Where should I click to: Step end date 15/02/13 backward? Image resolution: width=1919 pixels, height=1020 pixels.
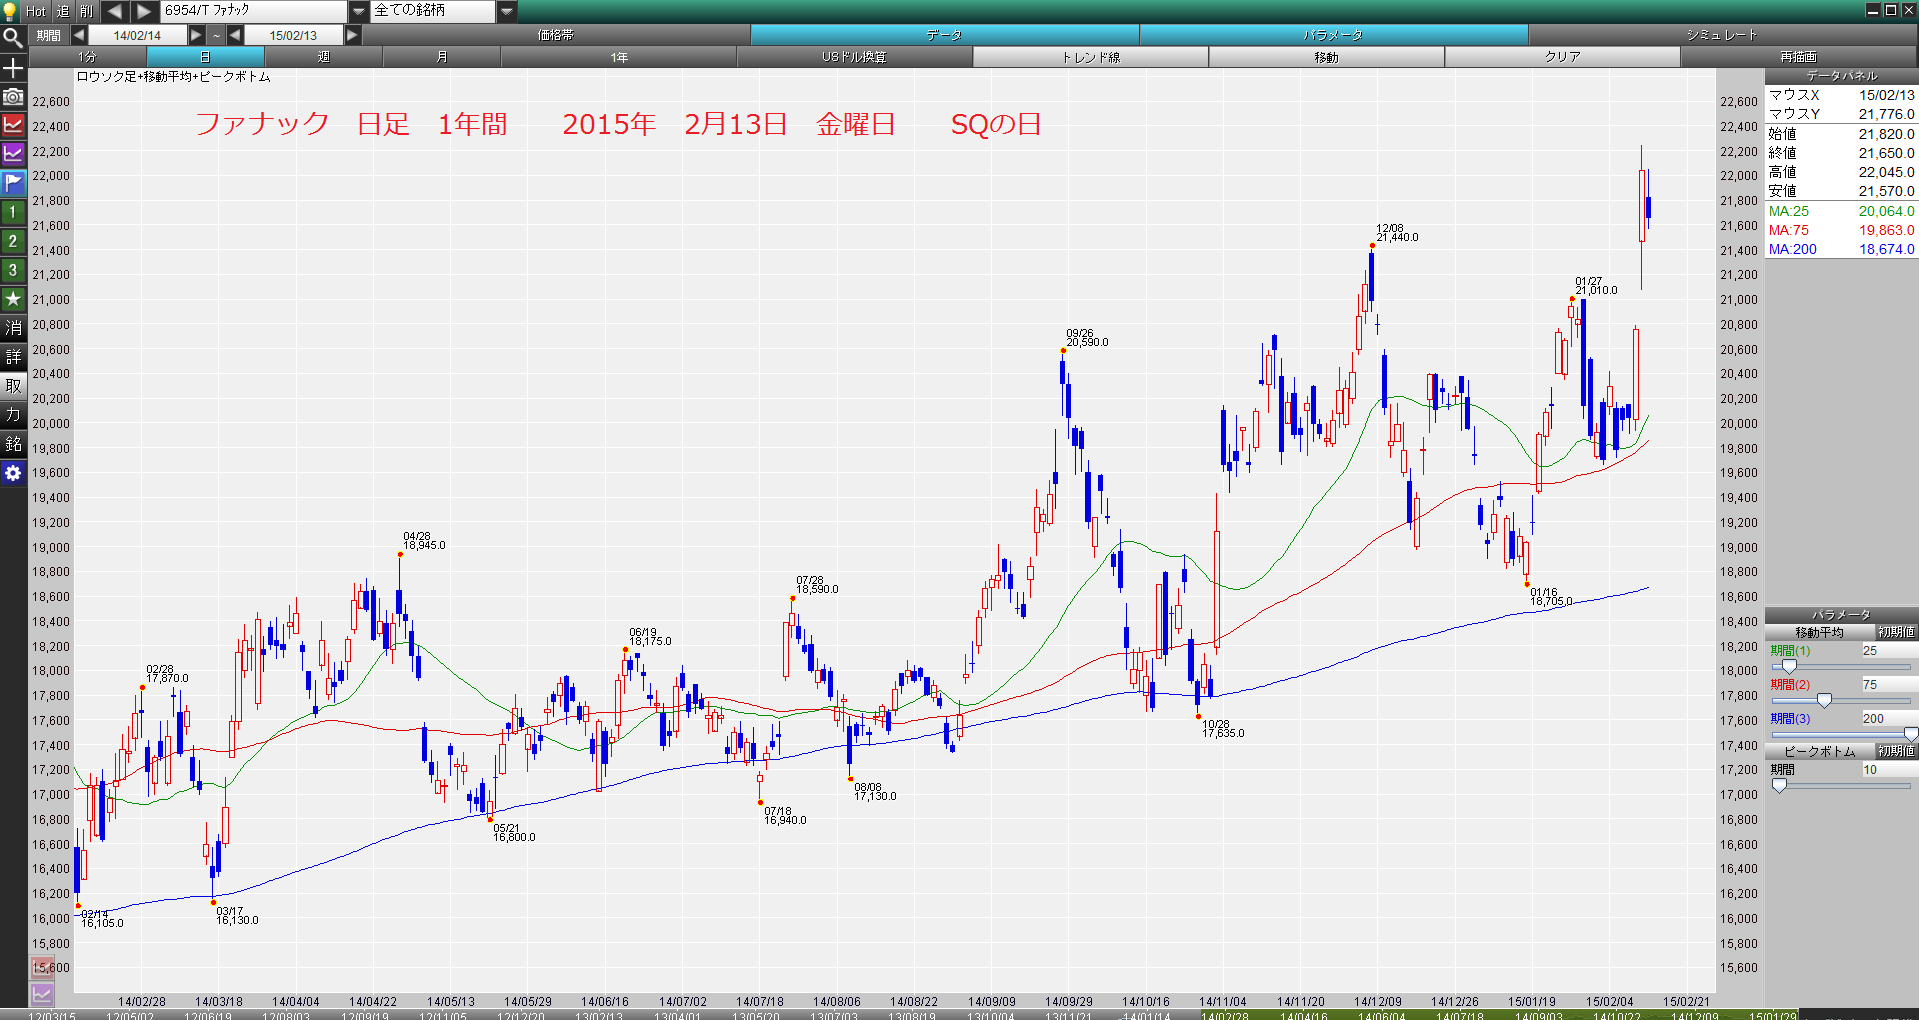(x=235, y=35)
